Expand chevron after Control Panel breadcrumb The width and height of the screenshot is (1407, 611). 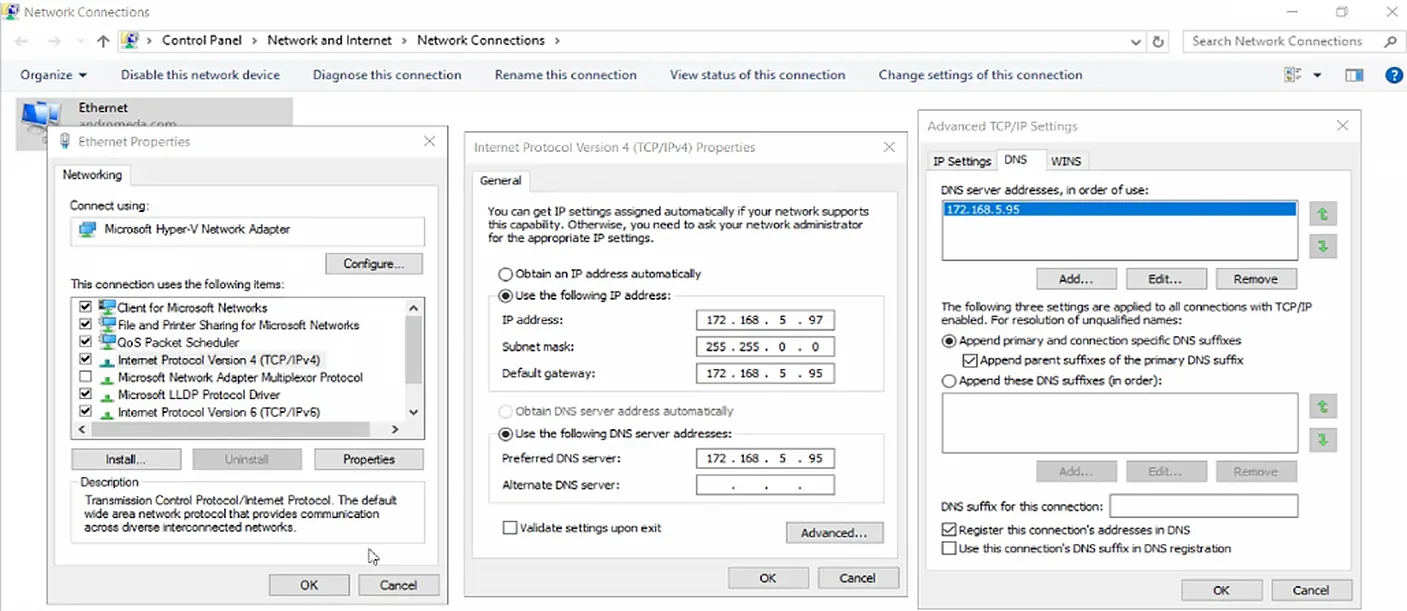256,41
